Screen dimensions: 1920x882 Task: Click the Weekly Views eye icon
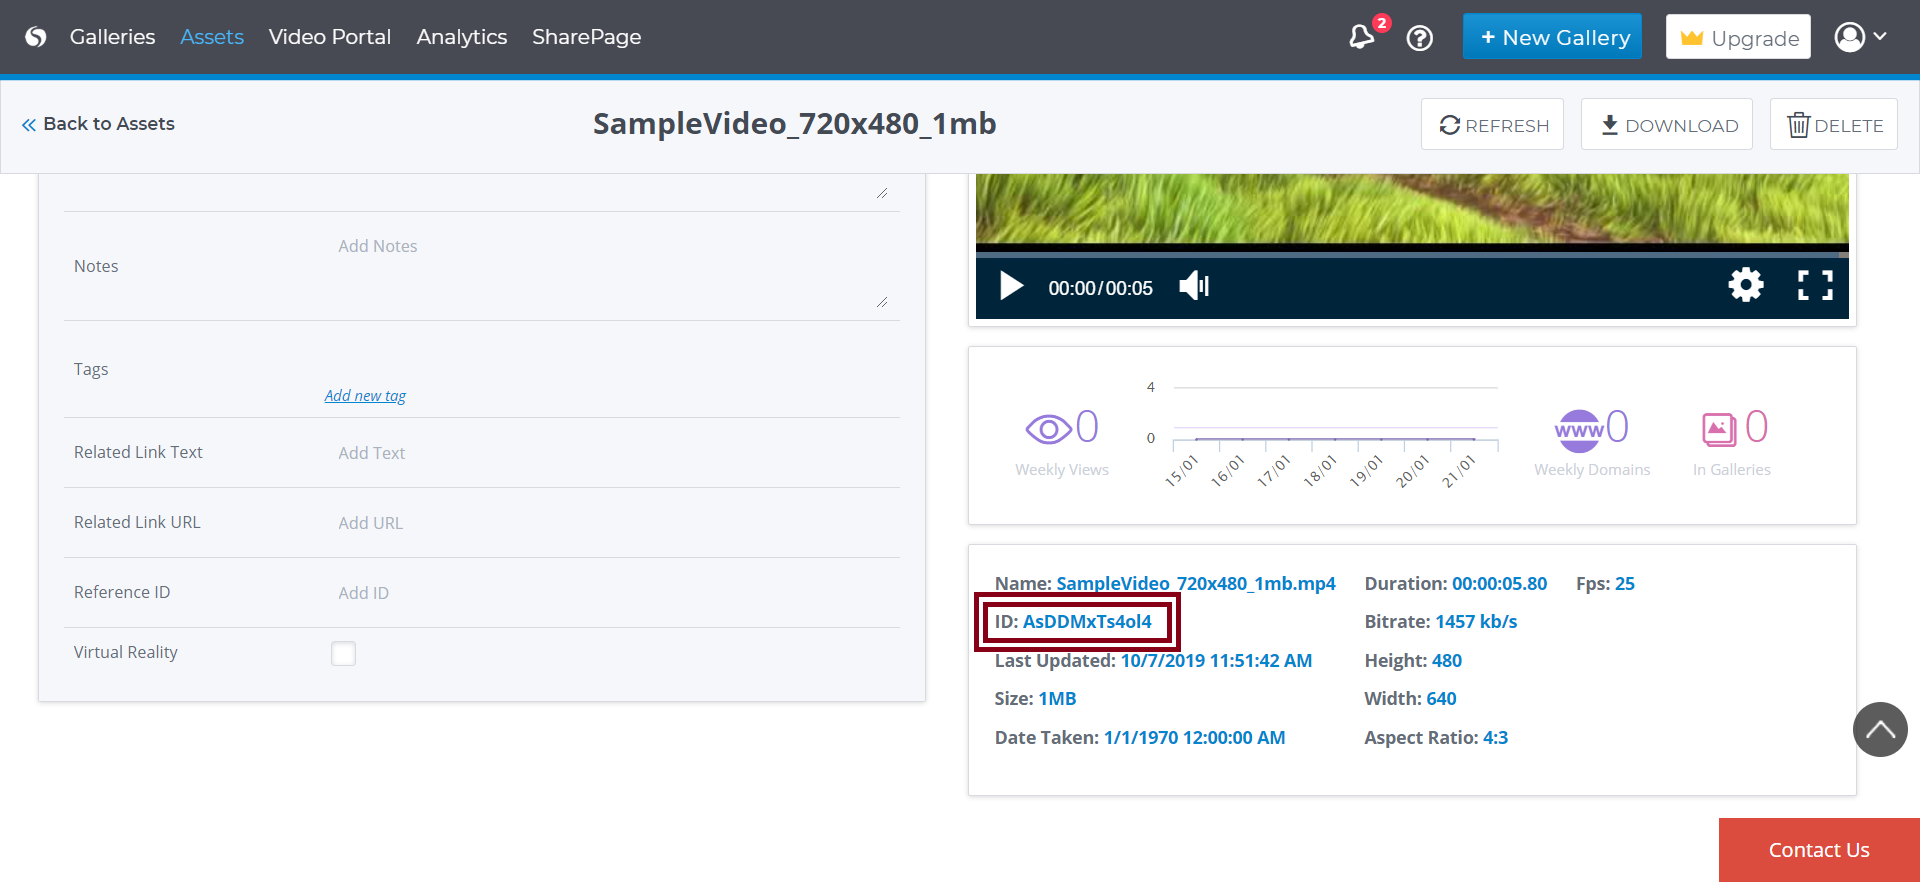click(x=1048, y=429)
